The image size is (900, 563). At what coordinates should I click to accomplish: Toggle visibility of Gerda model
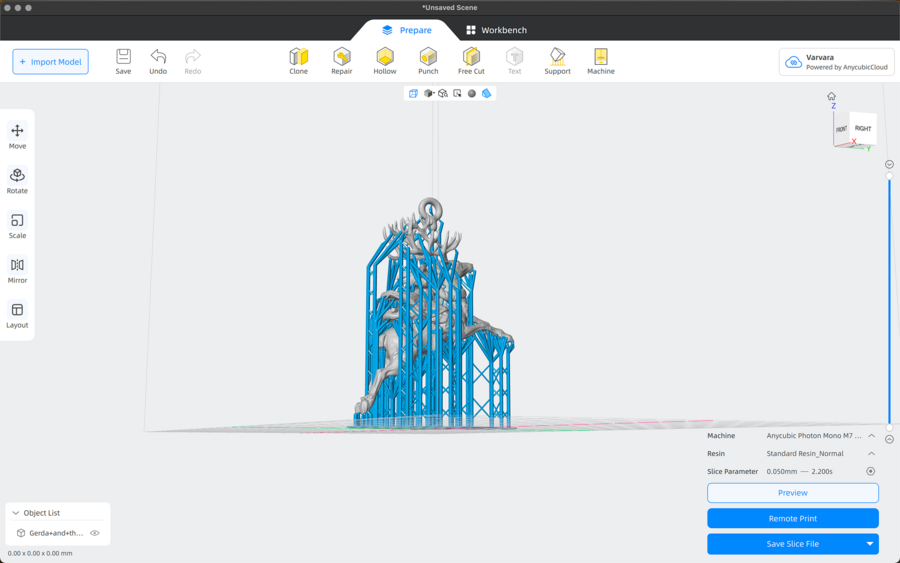point(95,533)
